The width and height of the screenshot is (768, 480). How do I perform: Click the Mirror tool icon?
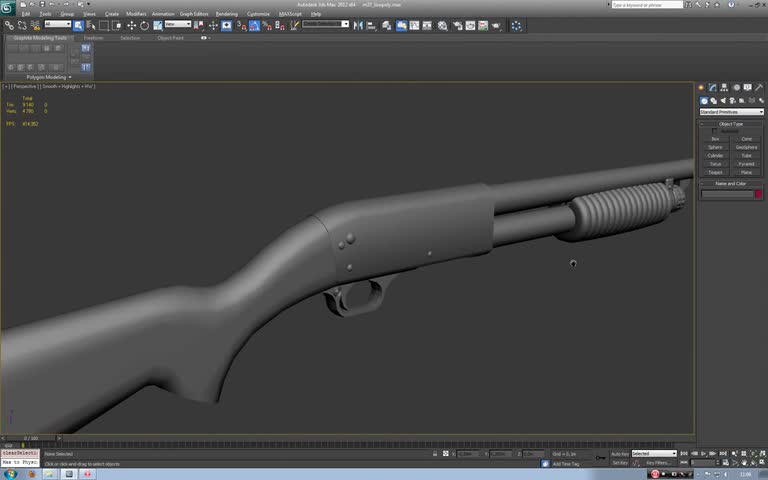(x=358, y=25)
